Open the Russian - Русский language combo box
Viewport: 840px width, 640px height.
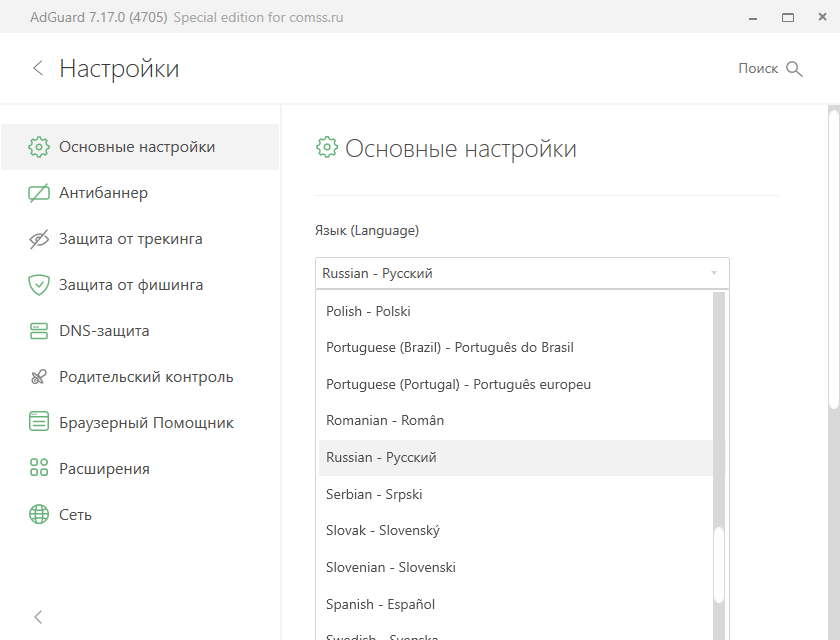tap(522, 273)
